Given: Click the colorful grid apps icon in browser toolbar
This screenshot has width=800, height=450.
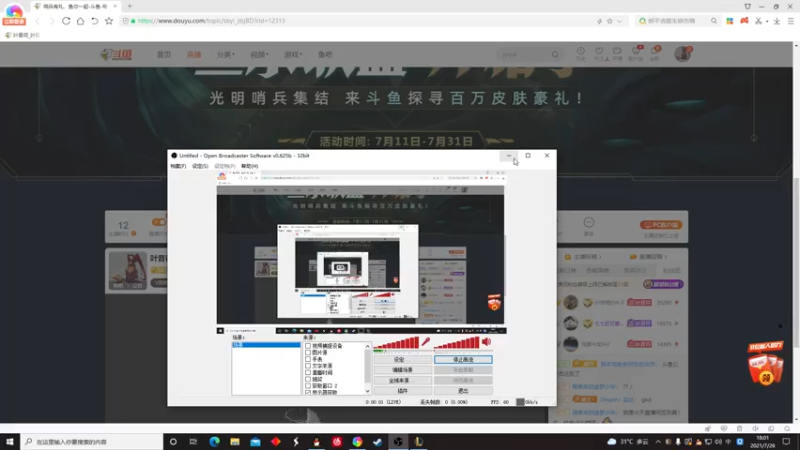Looking at the screenshot, I should coord(730,21).
